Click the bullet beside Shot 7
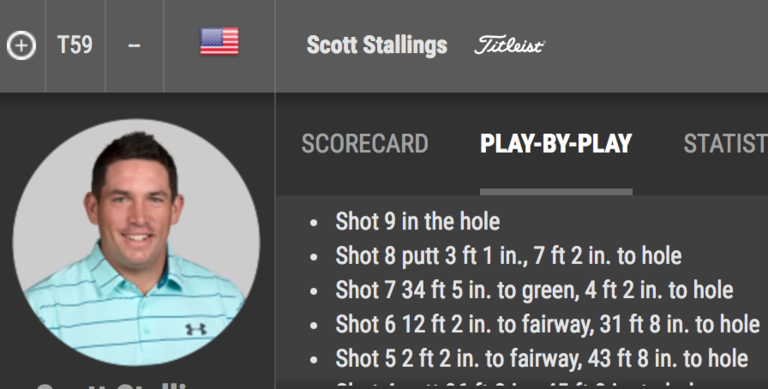Viewport: 768px width, 389px height. [x=314, y=292]
